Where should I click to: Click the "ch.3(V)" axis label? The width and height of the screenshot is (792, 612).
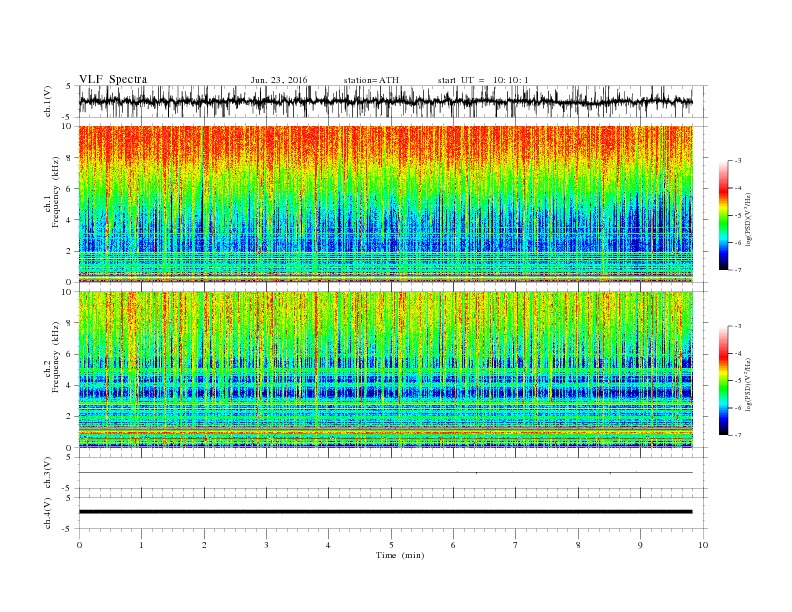tap(48, 473)
